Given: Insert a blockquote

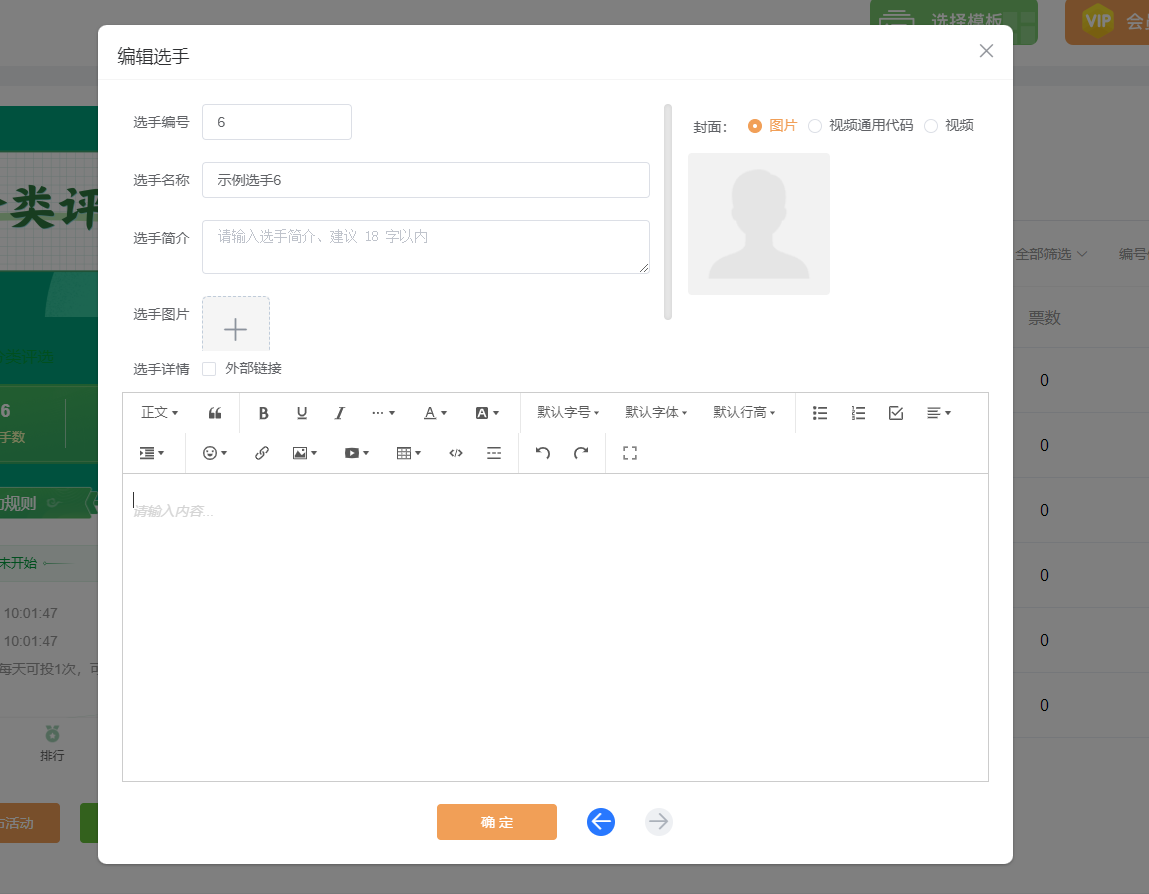Looking at the screenshot, I should tap(215, 413).
